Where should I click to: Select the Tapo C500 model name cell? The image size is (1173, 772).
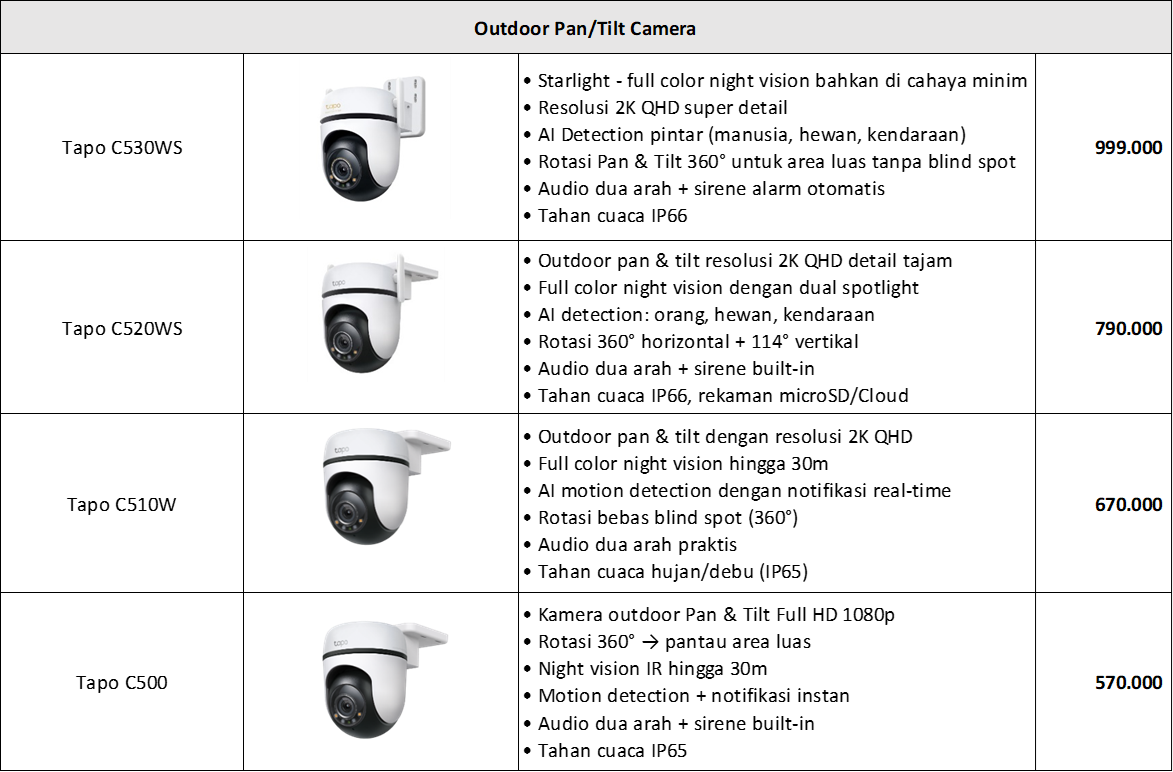coord(122,682)
